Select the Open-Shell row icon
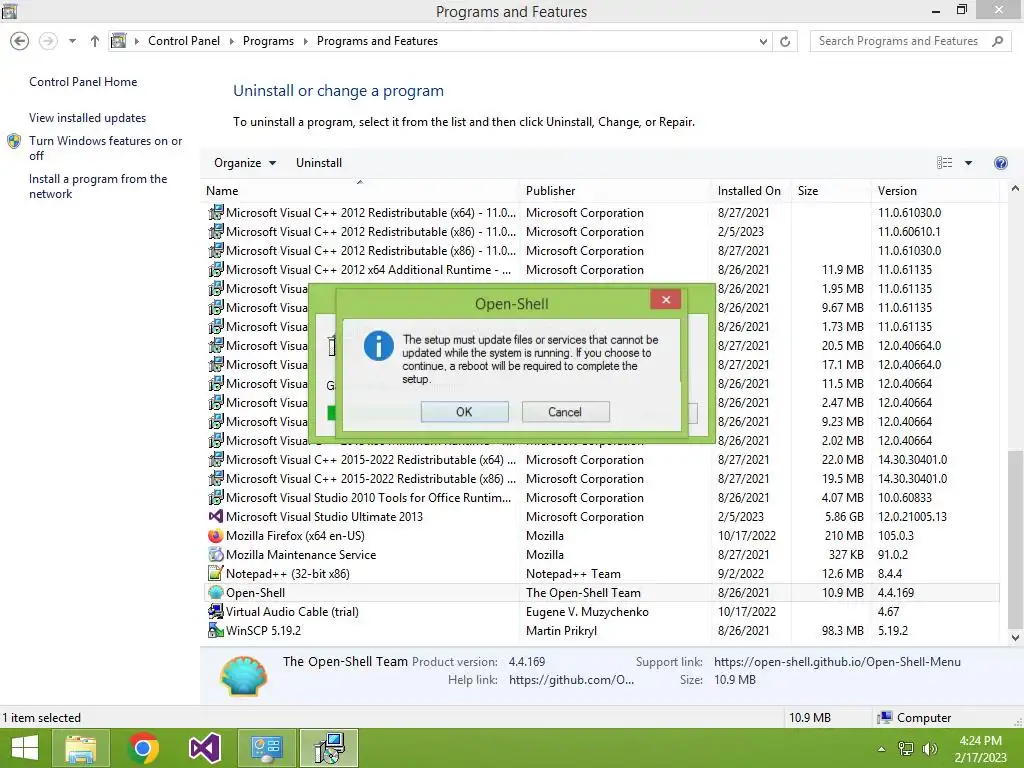1024x768 pixels. 216,592
